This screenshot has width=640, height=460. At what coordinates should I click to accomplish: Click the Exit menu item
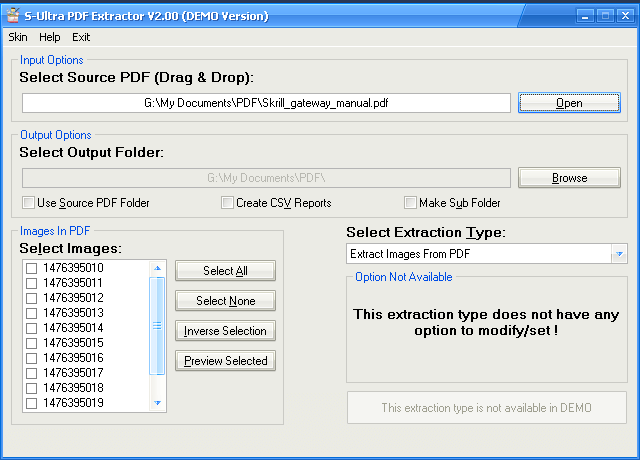[81, 37]
